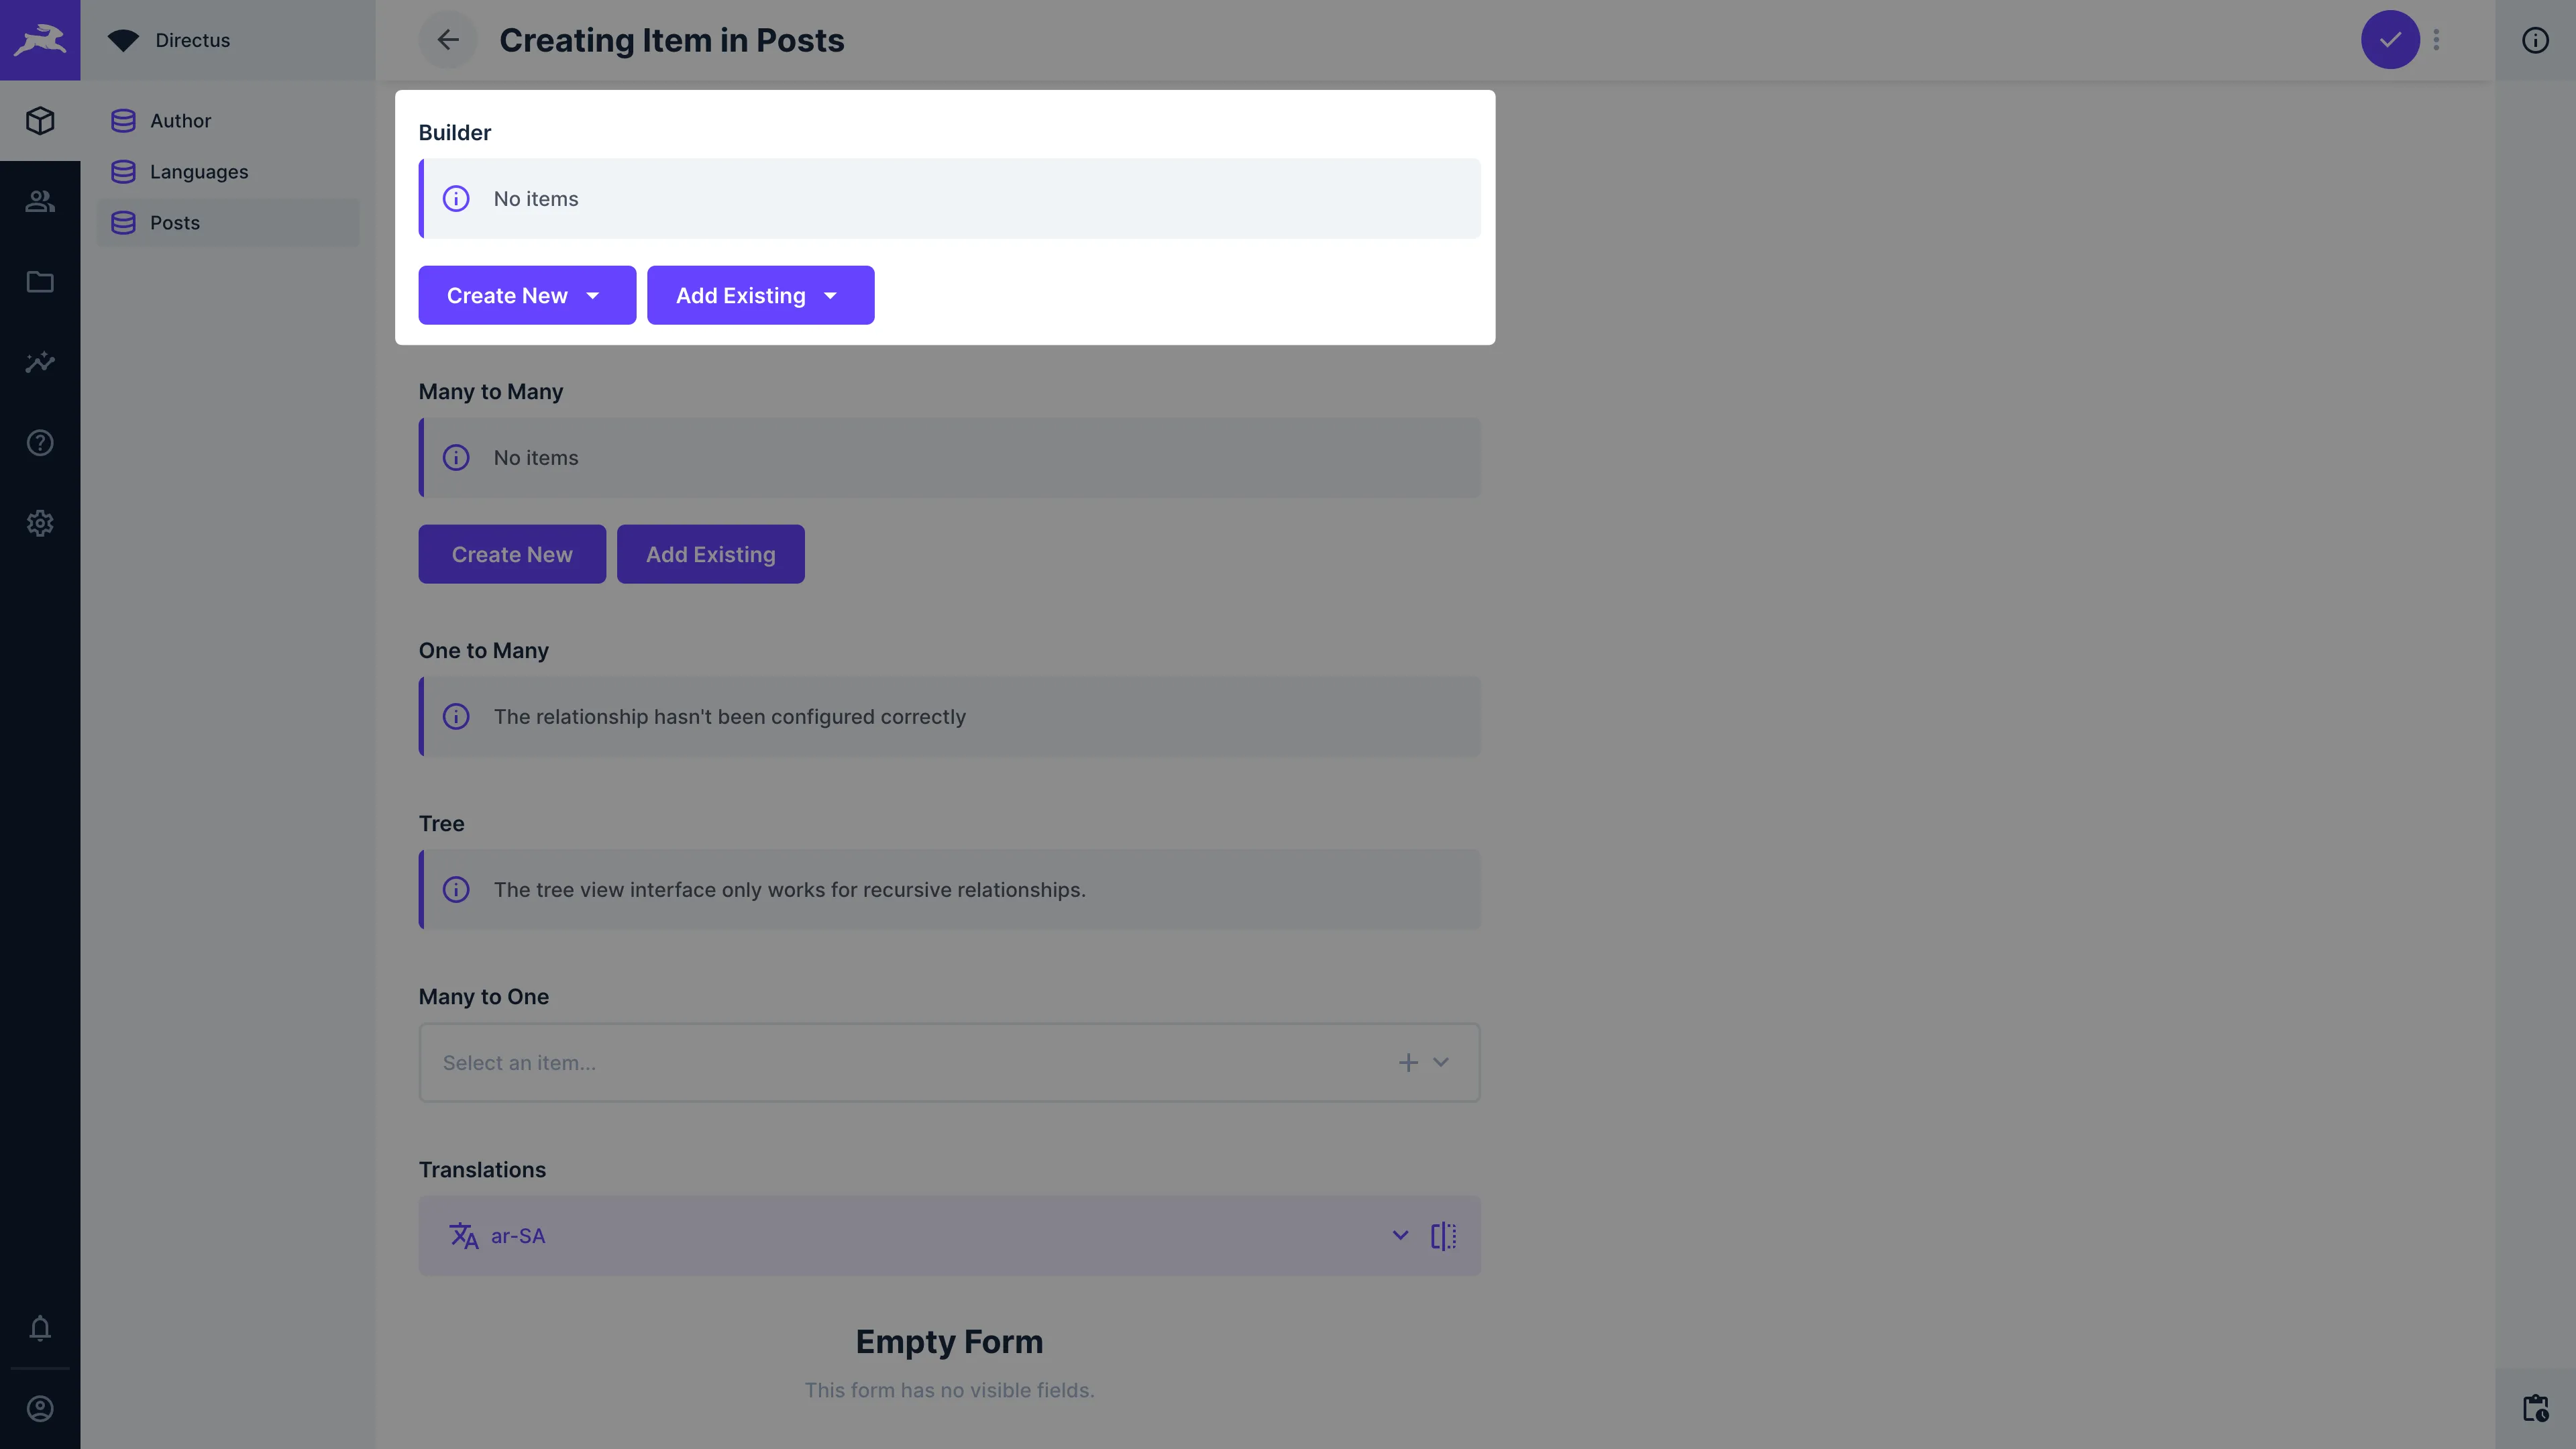Open the item info sidebar
The image size is (2576, 1449).
click(2536, 40)
